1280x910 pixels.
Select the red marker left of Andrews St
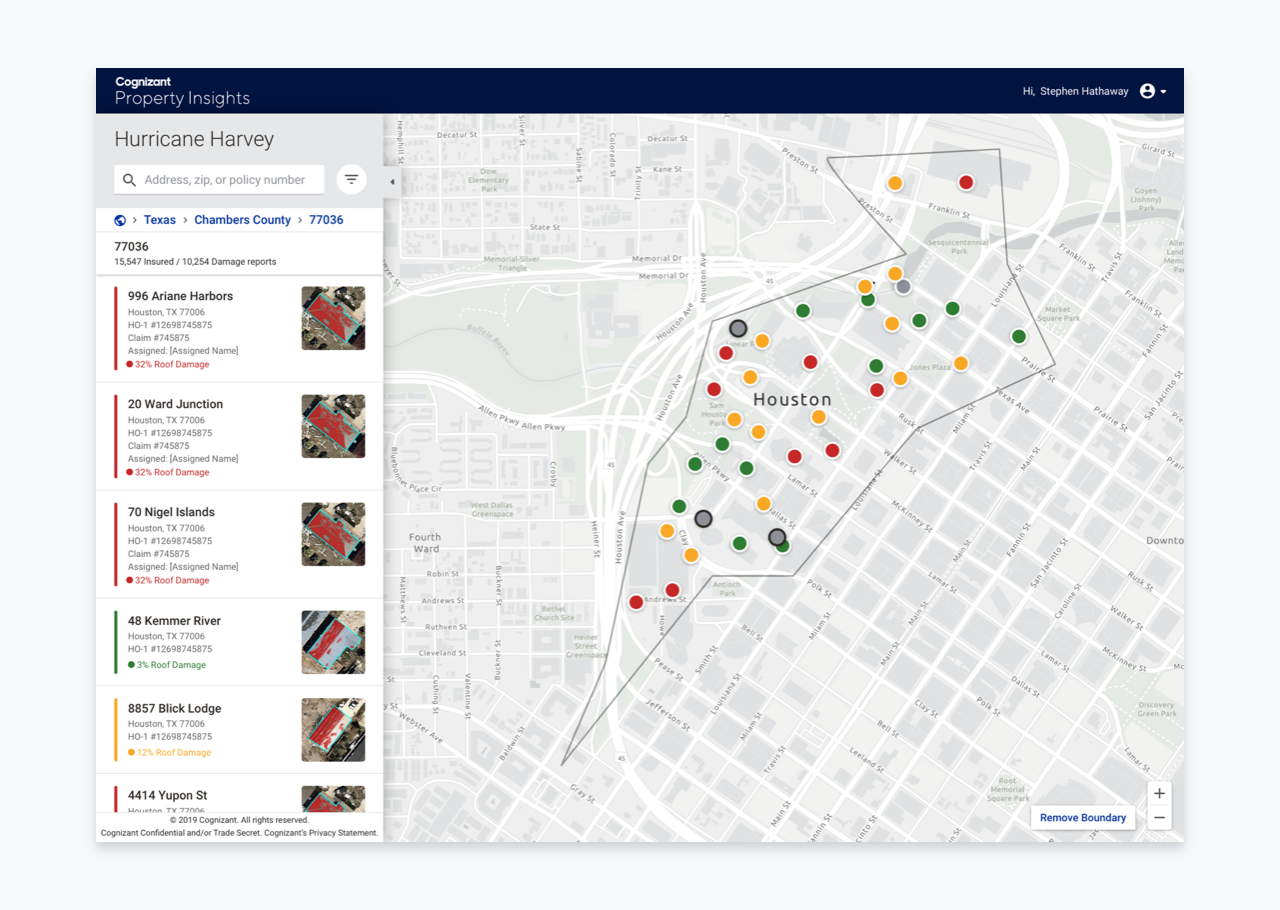636,602
